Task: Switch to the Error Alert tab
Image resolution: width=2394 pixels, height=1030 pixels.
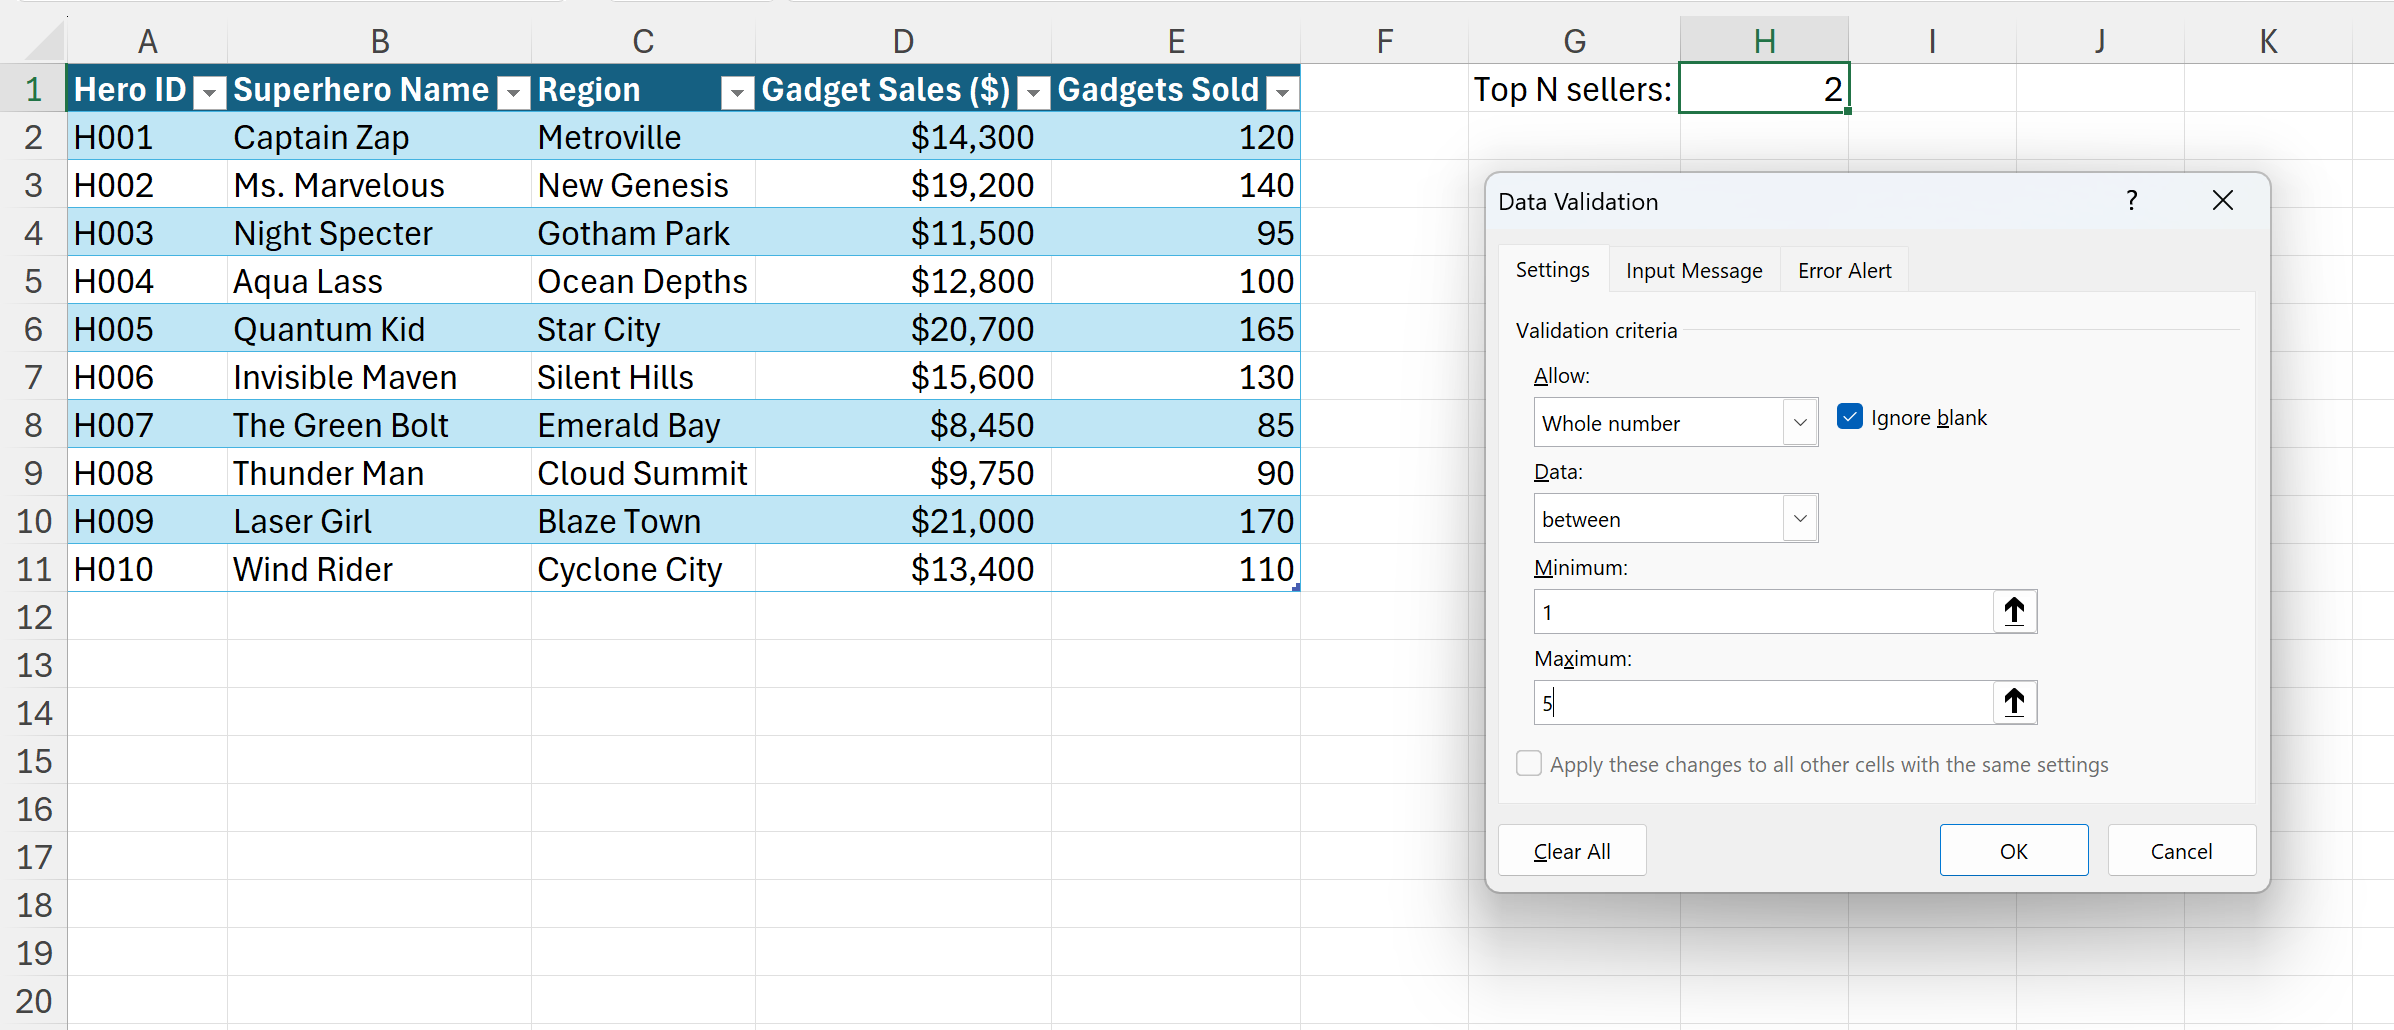Action: (x=1843, y=271)
